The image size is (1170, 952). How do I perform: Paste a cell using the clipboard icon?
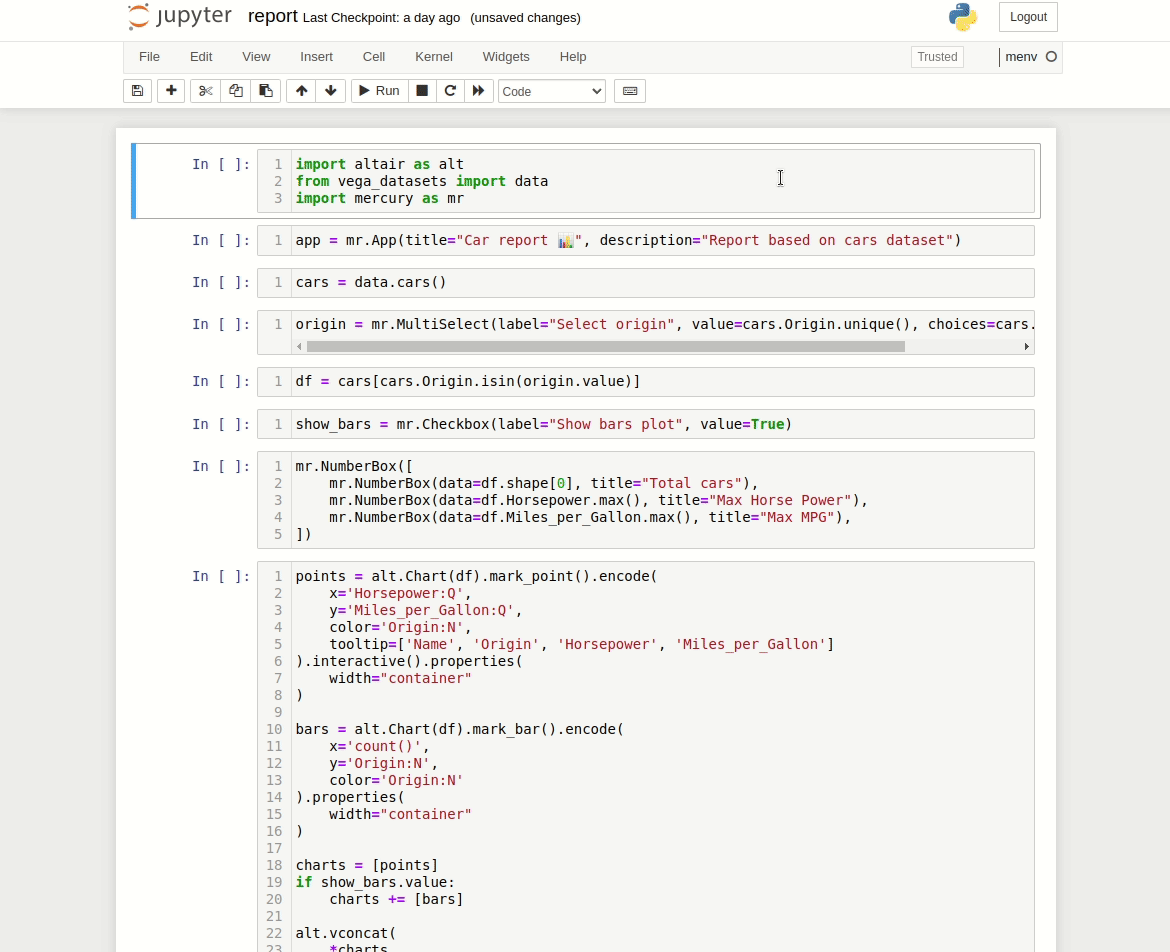[x=266, y=91]
